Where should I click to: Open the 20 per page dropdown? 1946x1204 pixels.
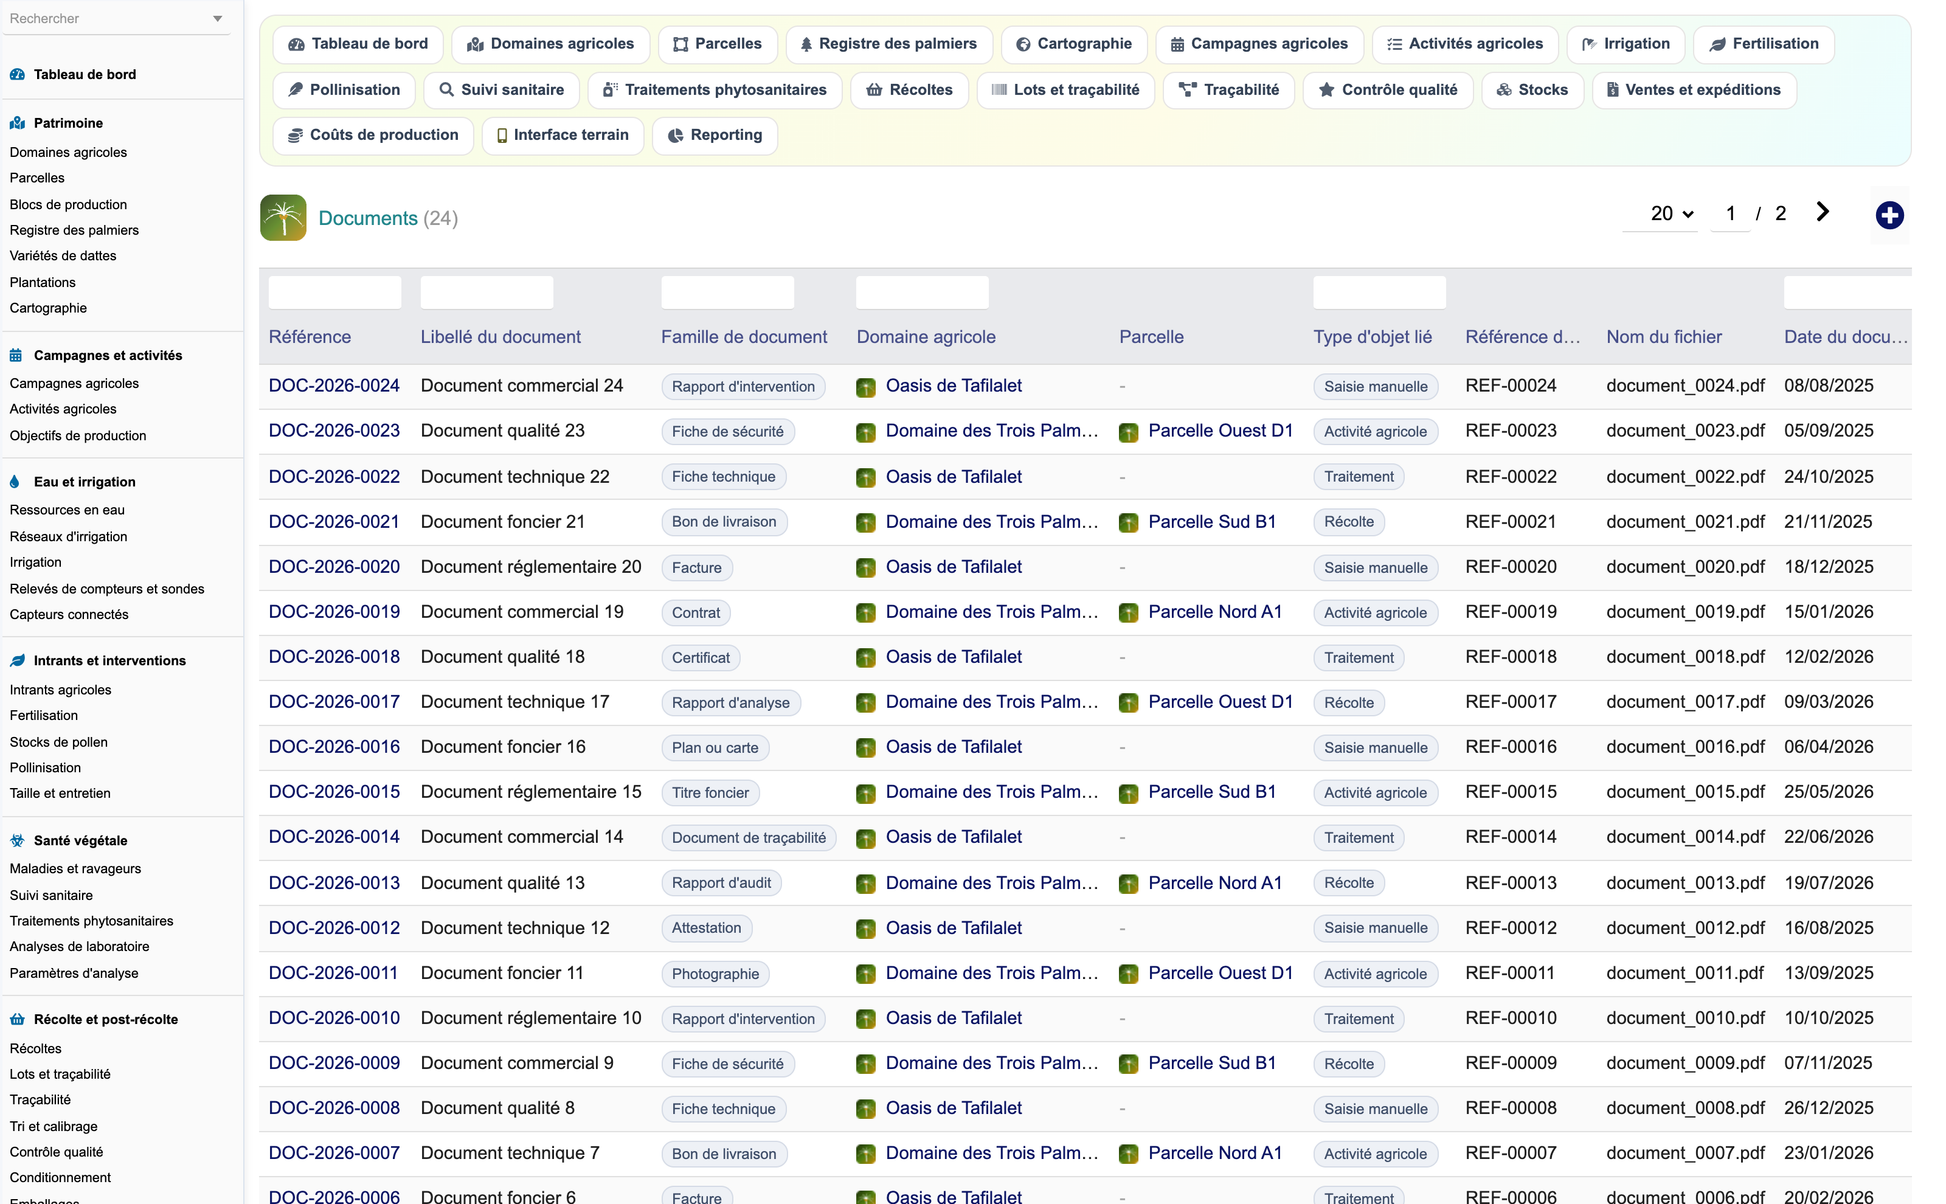tap(1661, 213)
